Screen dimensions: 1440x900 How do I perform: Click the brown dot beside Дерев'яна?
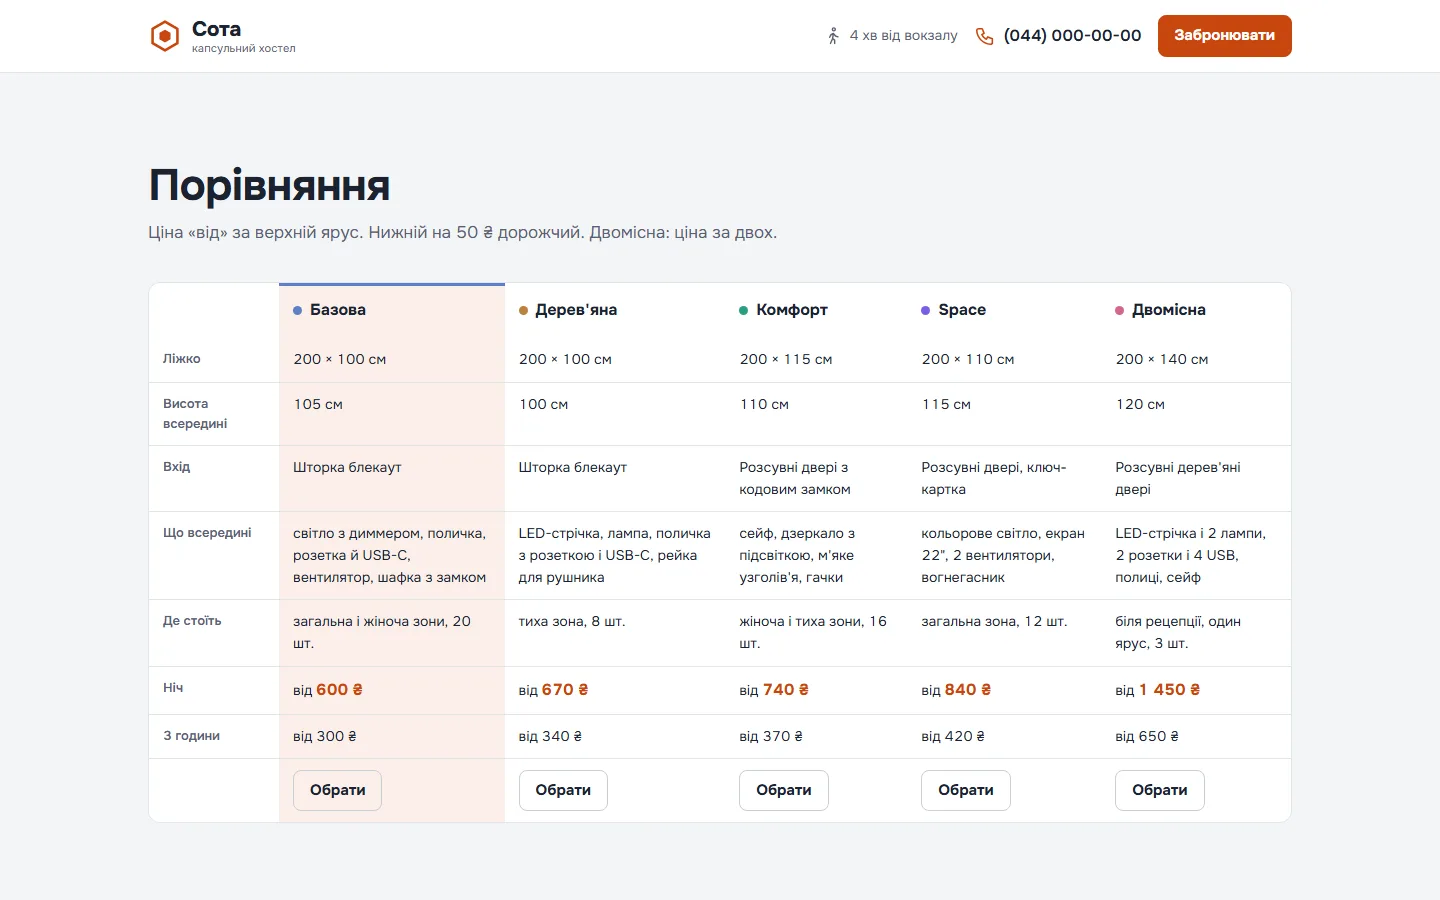523,310
